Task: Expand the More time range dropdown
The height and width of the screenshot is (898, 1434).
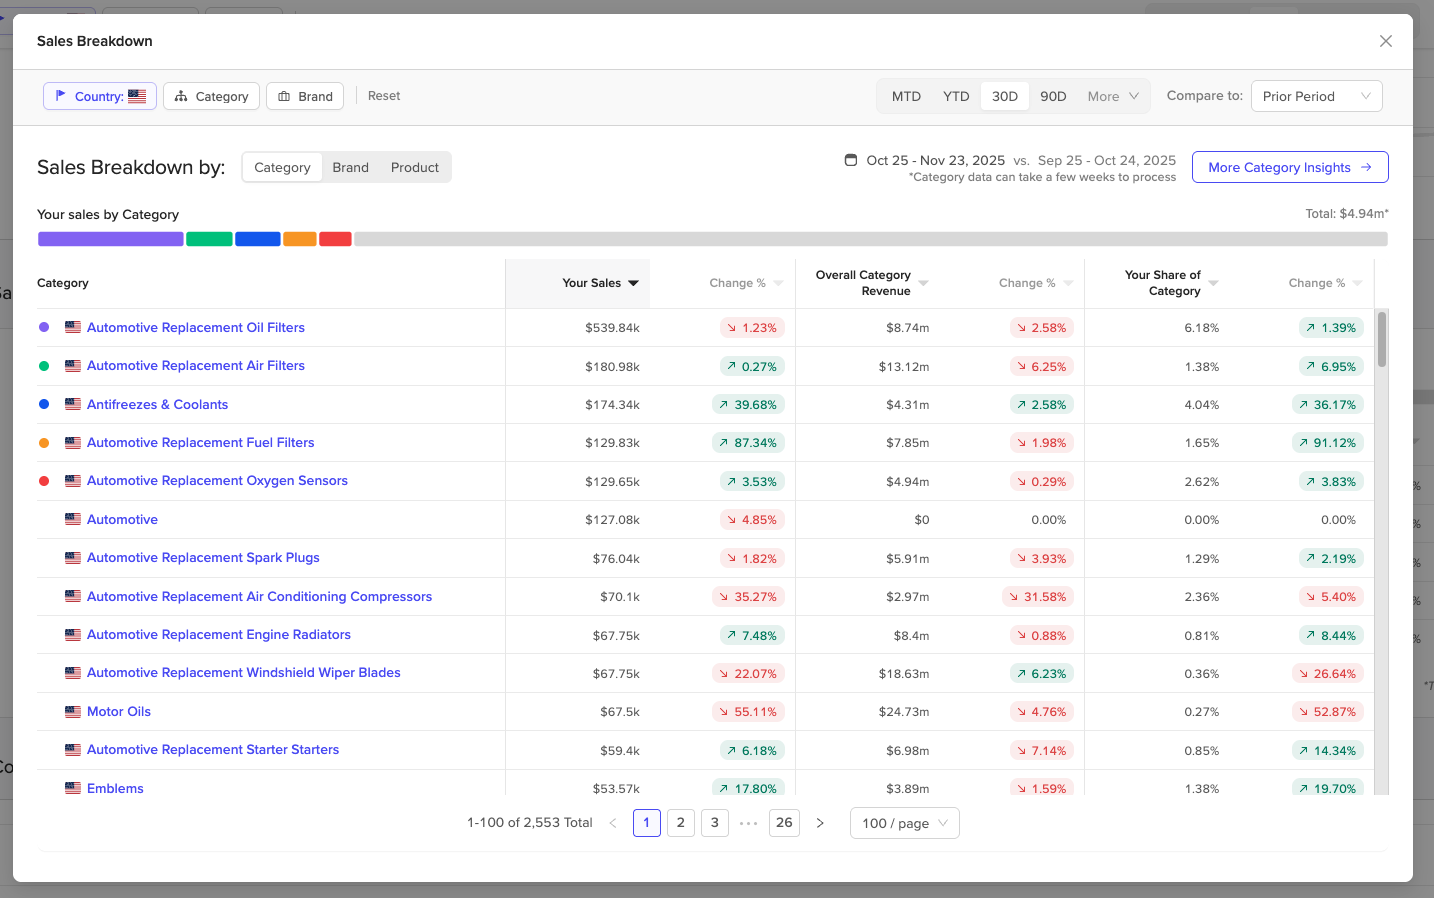Action: coord(1113,96)
